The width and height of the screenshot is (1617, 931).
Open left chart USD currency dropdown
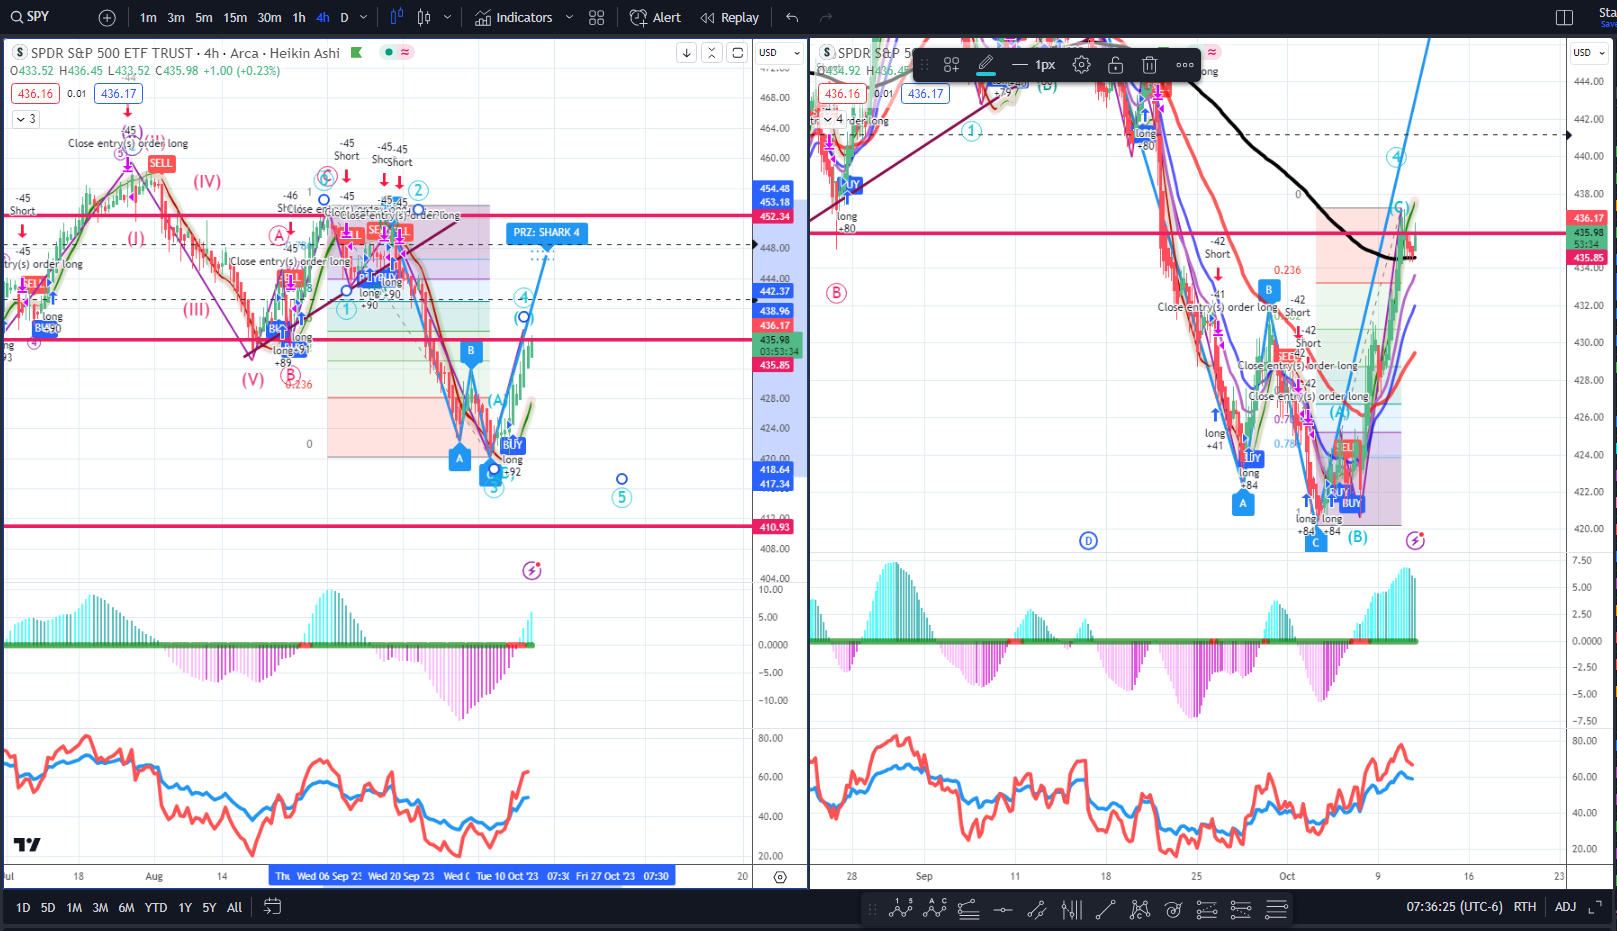[x=779, y=53]
